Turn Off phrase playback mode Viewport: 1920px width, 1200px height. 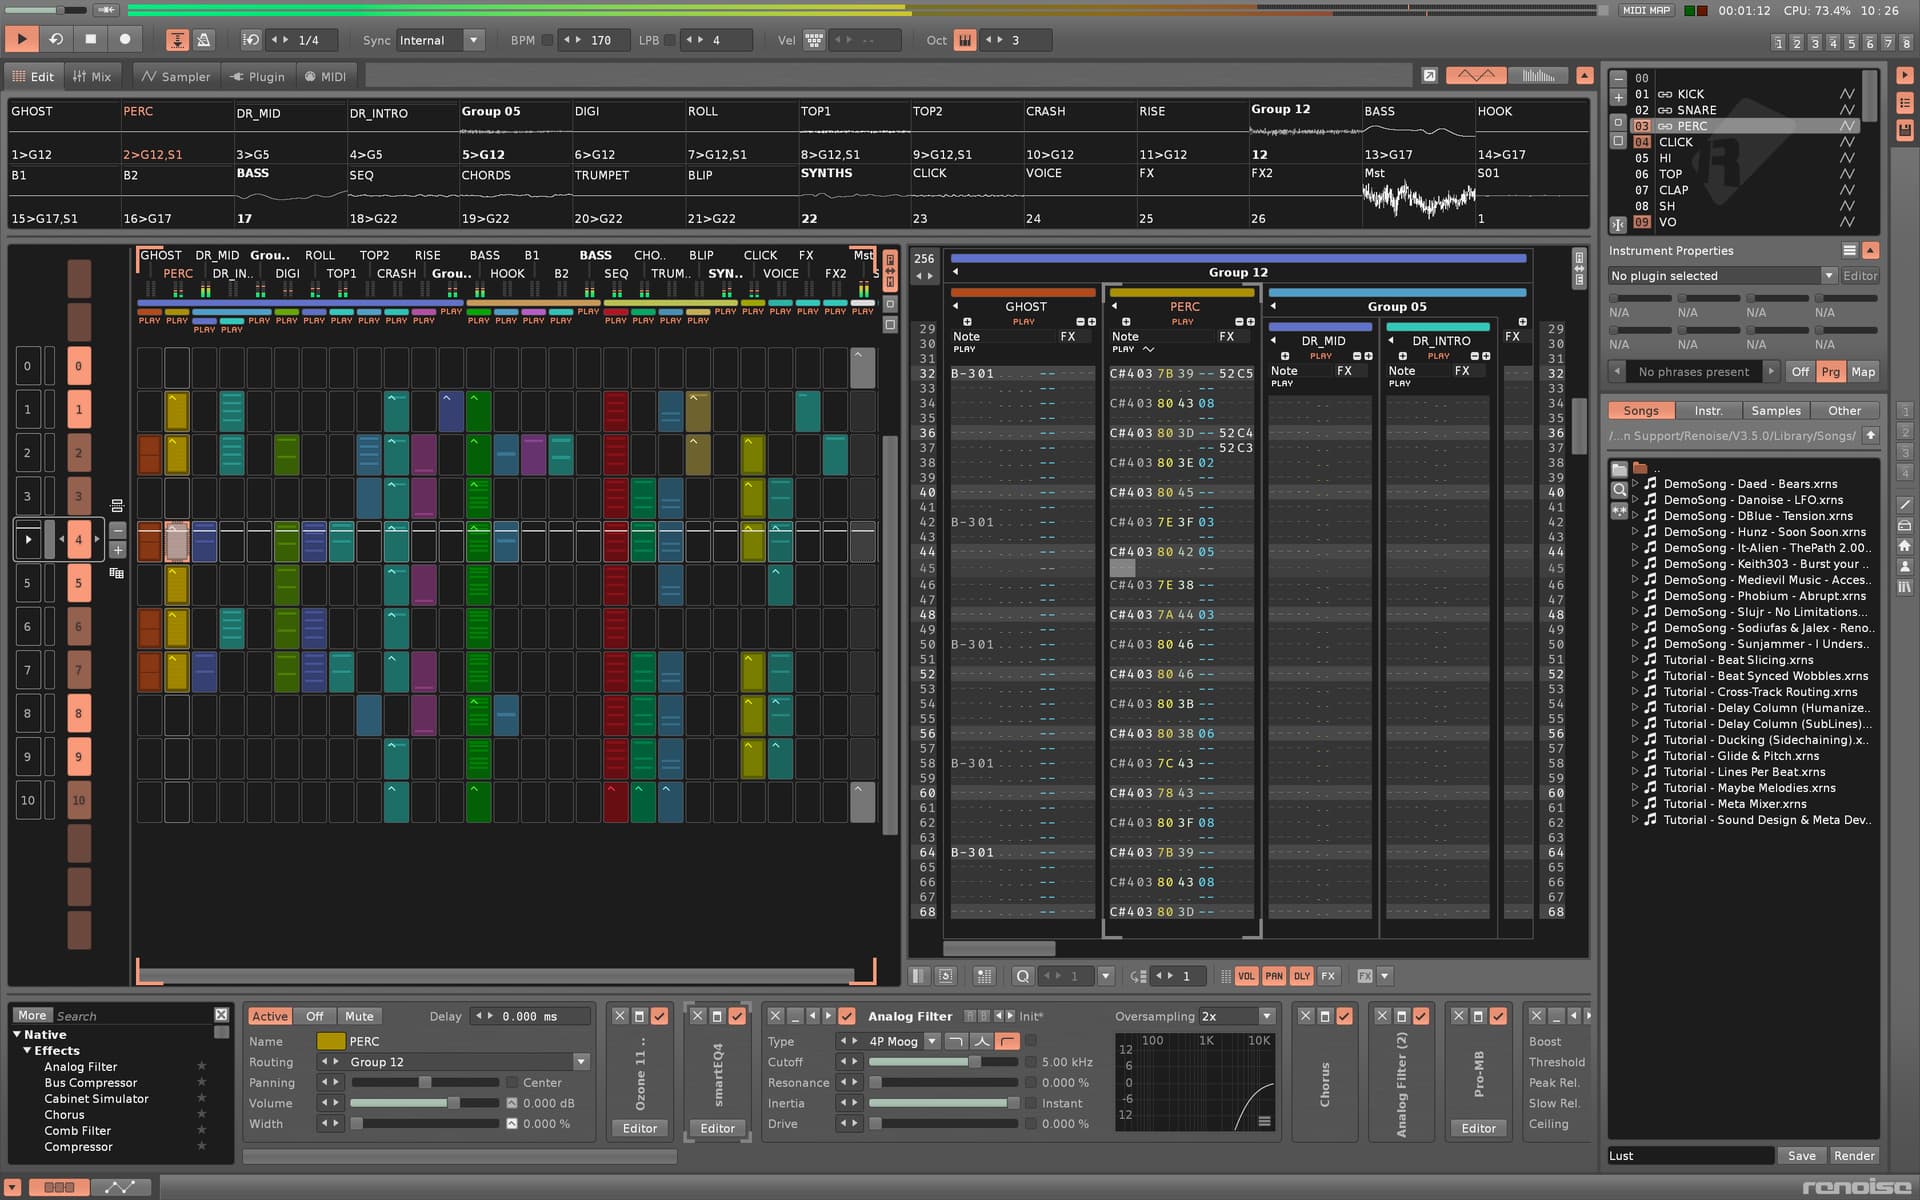tap(1800, 372)
